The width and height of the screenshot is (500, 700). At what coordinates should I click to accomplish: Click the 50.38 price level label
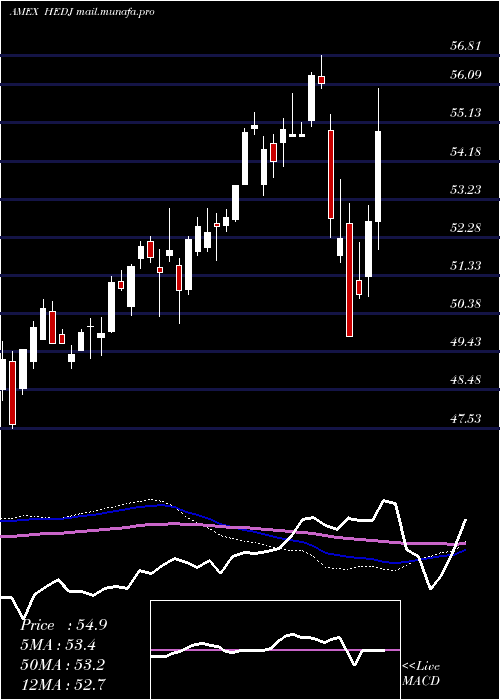465,304
